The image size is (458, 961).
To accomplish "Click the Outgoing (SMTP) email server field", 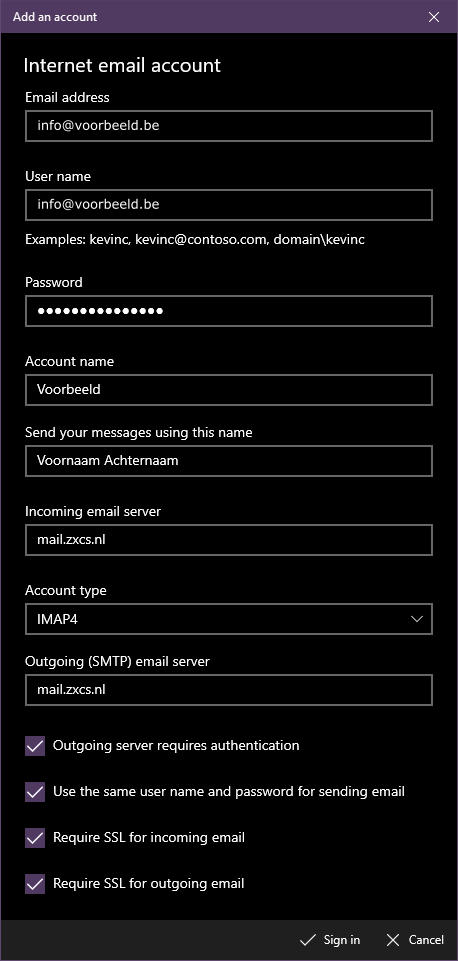I will 229,690.
